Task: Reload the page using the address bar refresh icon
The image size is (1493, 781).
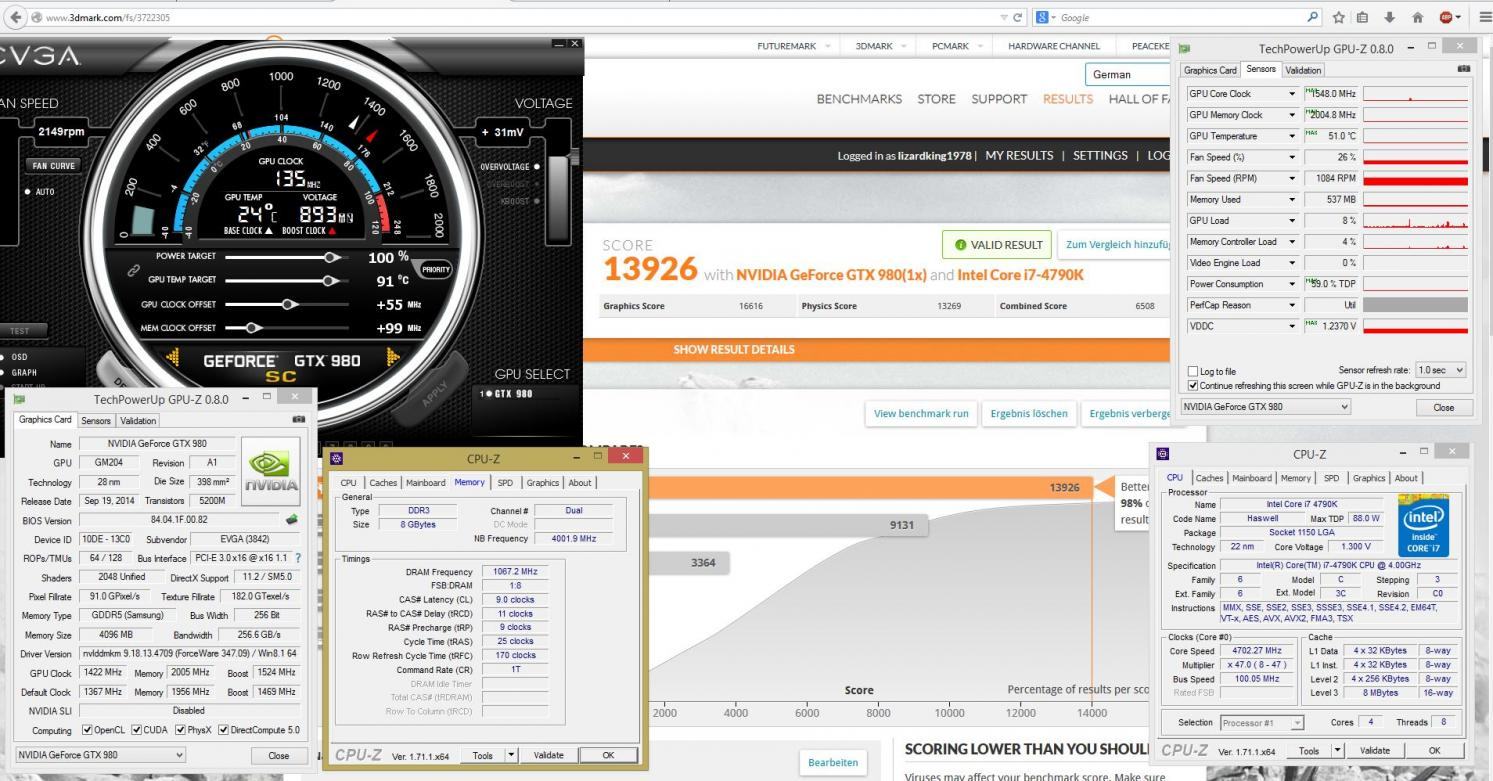Action: [1018, 17]
